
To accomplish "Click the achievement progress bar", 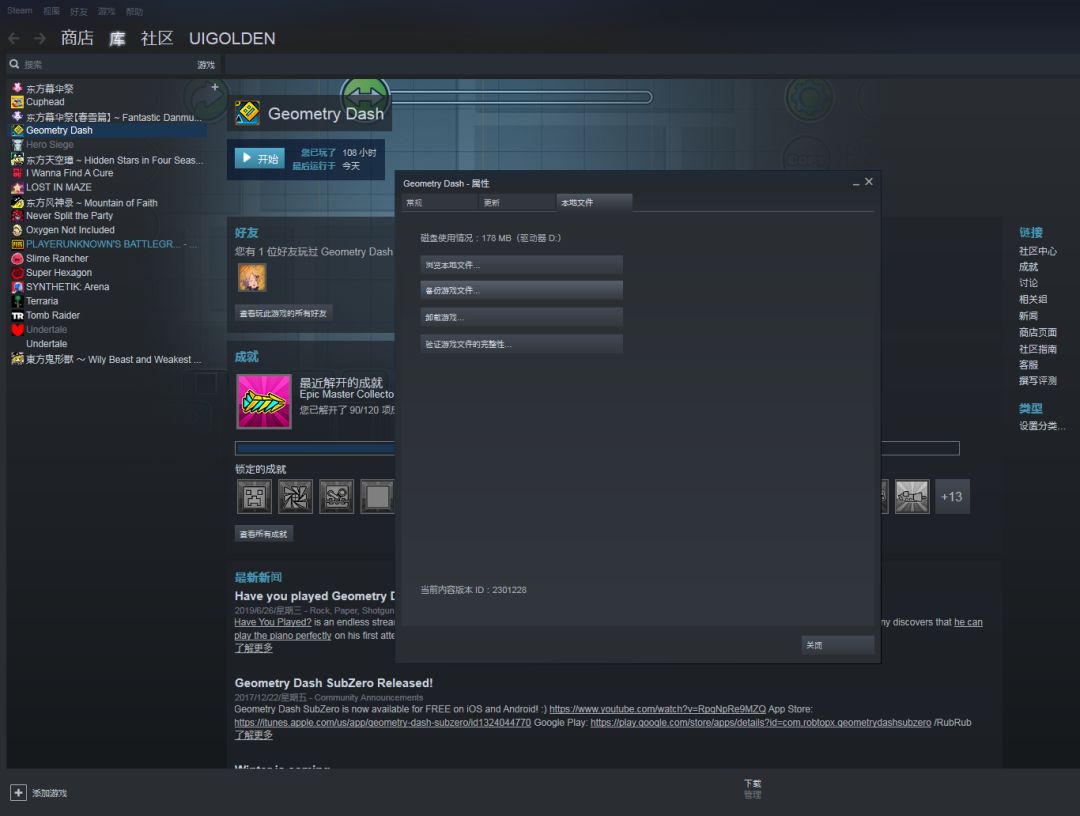I will [597, 448].
